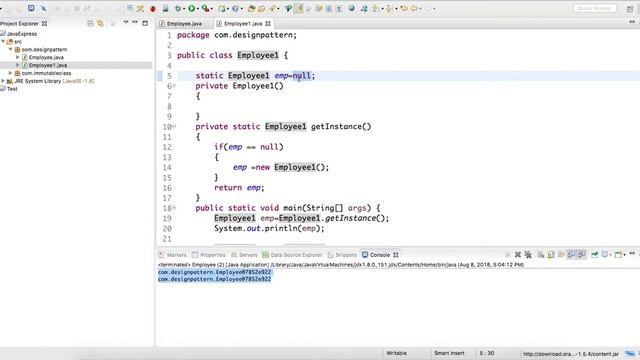Click the red coverage icon in toolbar

[153, 8]
